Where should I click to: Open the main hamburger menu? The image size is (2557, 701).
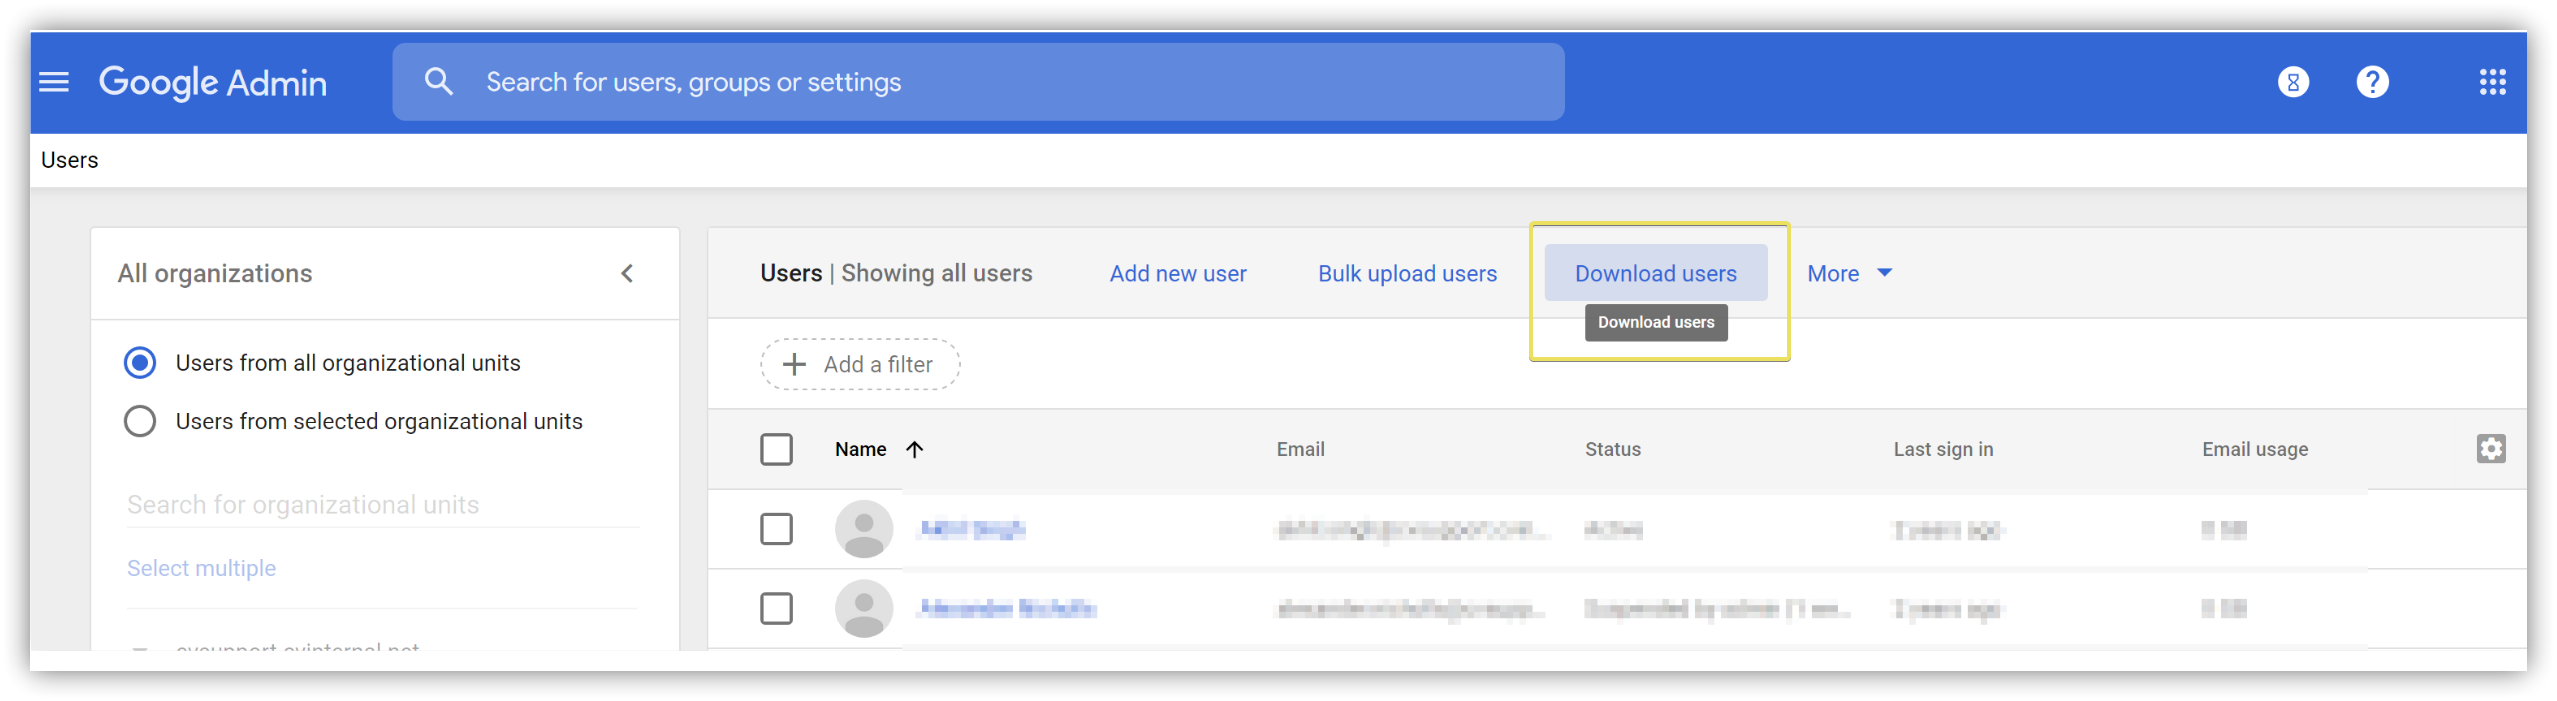pos(54,82)
